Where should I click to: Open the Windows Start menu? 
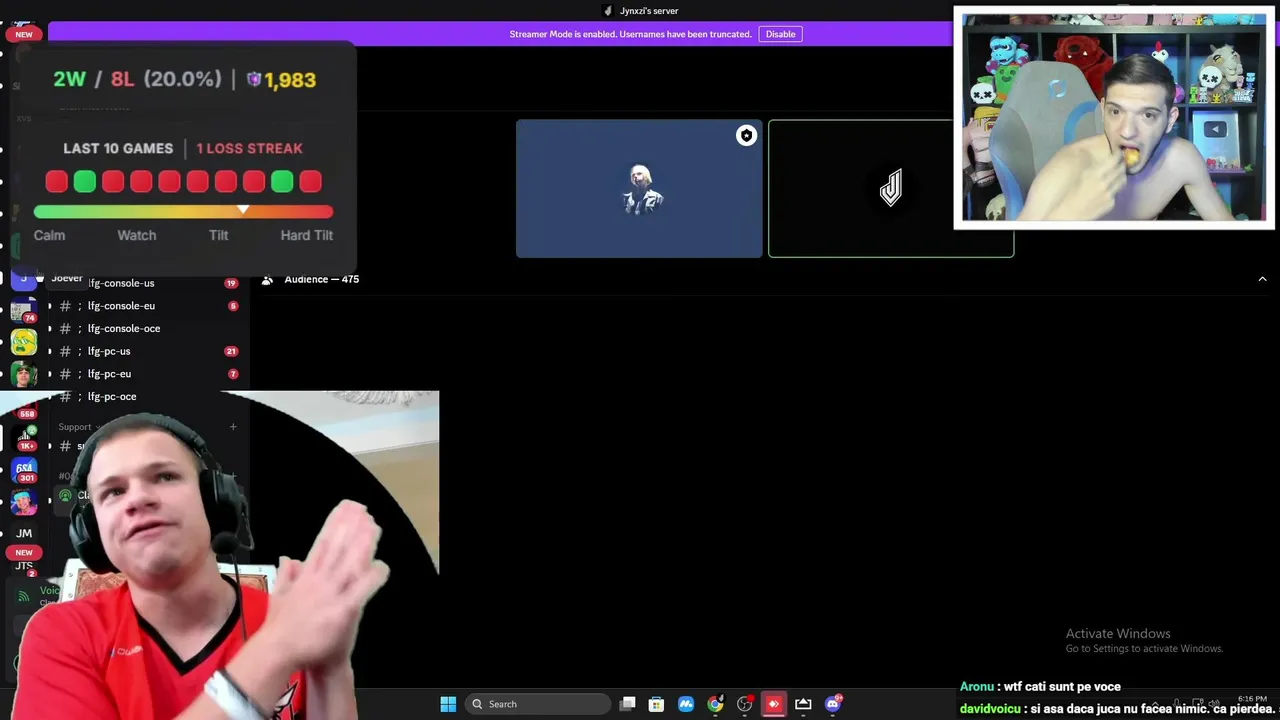pos(448,704)
